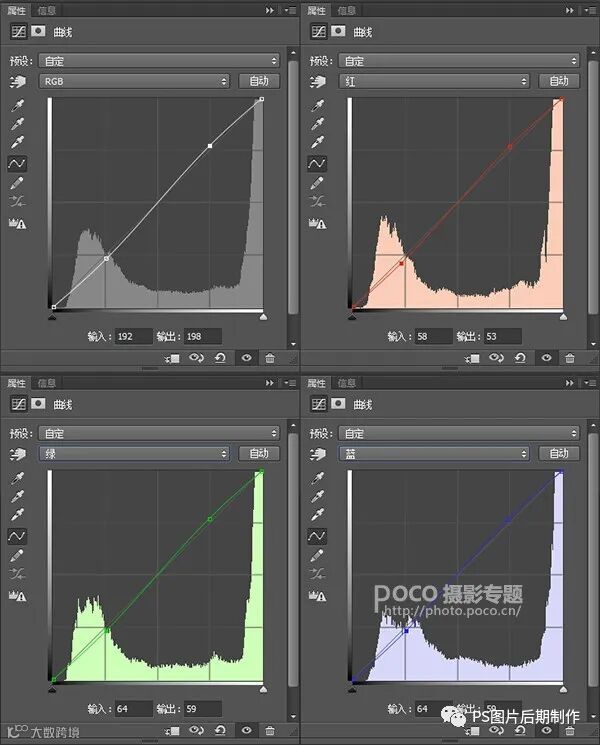Open preset dropdown in RGB panel
The width and height of the screenshot is (600, 745).
[x=159, y=61]
